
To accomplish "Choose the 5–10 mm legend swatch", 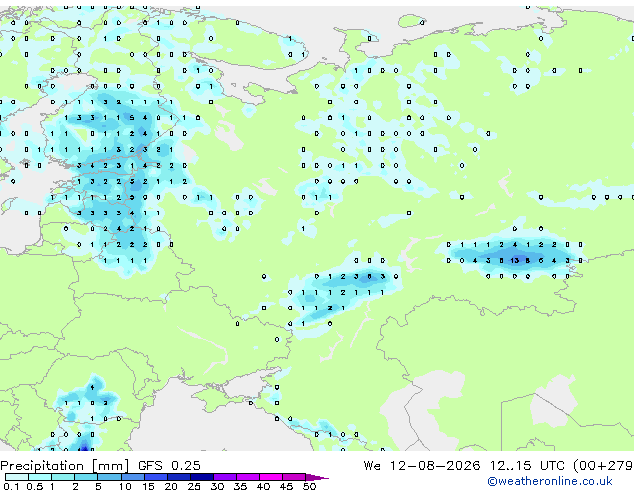I will point(109,477).
